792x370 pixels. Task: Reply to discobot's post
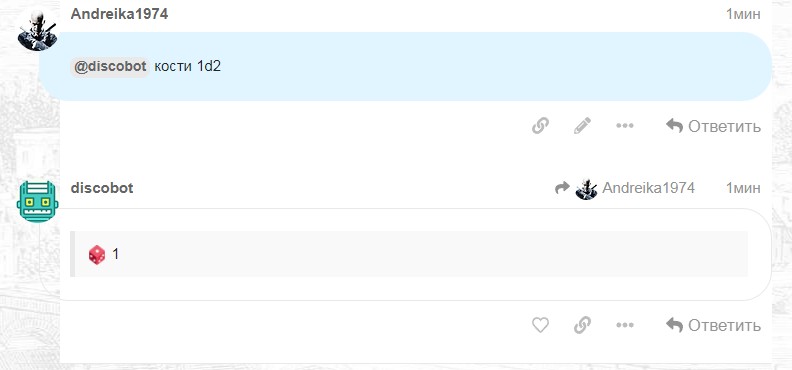(713, 325)
